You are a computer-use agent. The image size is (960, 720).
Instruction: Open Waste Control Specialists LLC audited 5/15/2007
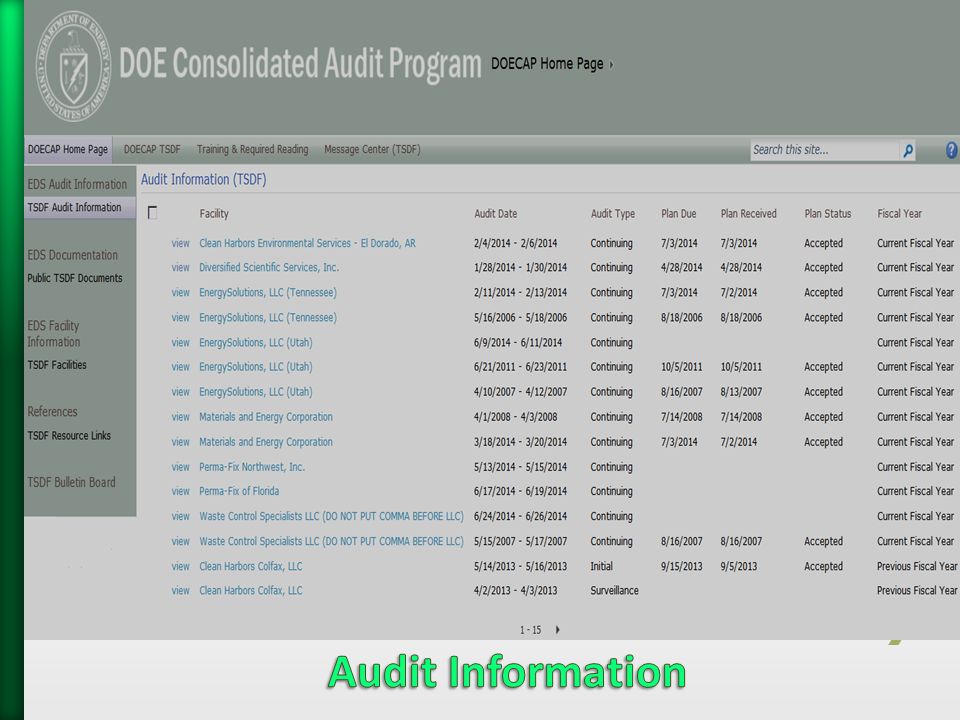[x=331, y=541]
